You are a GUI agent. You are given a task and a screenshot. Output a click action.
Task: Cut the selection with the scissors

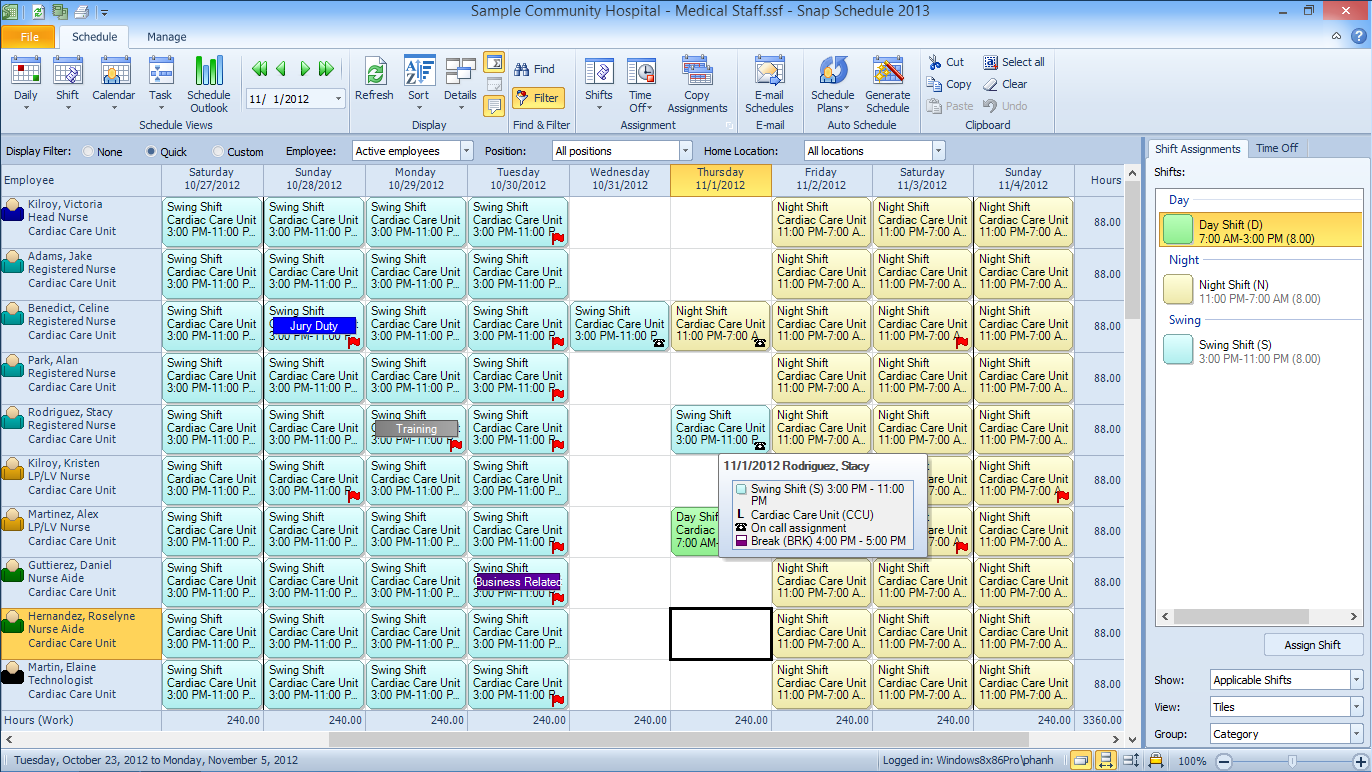click(x=946, y=62)
